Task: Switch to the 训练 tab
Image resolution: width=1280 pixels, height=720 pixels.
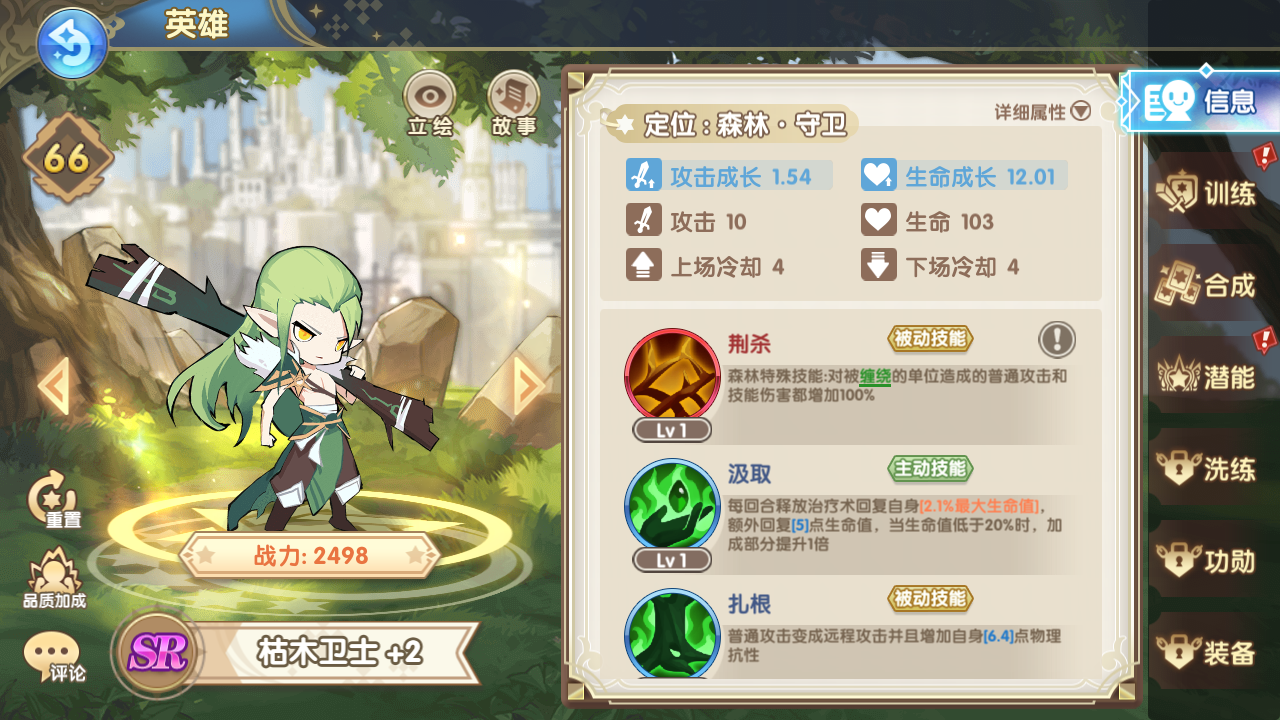Action: (x=1207, y=192)
